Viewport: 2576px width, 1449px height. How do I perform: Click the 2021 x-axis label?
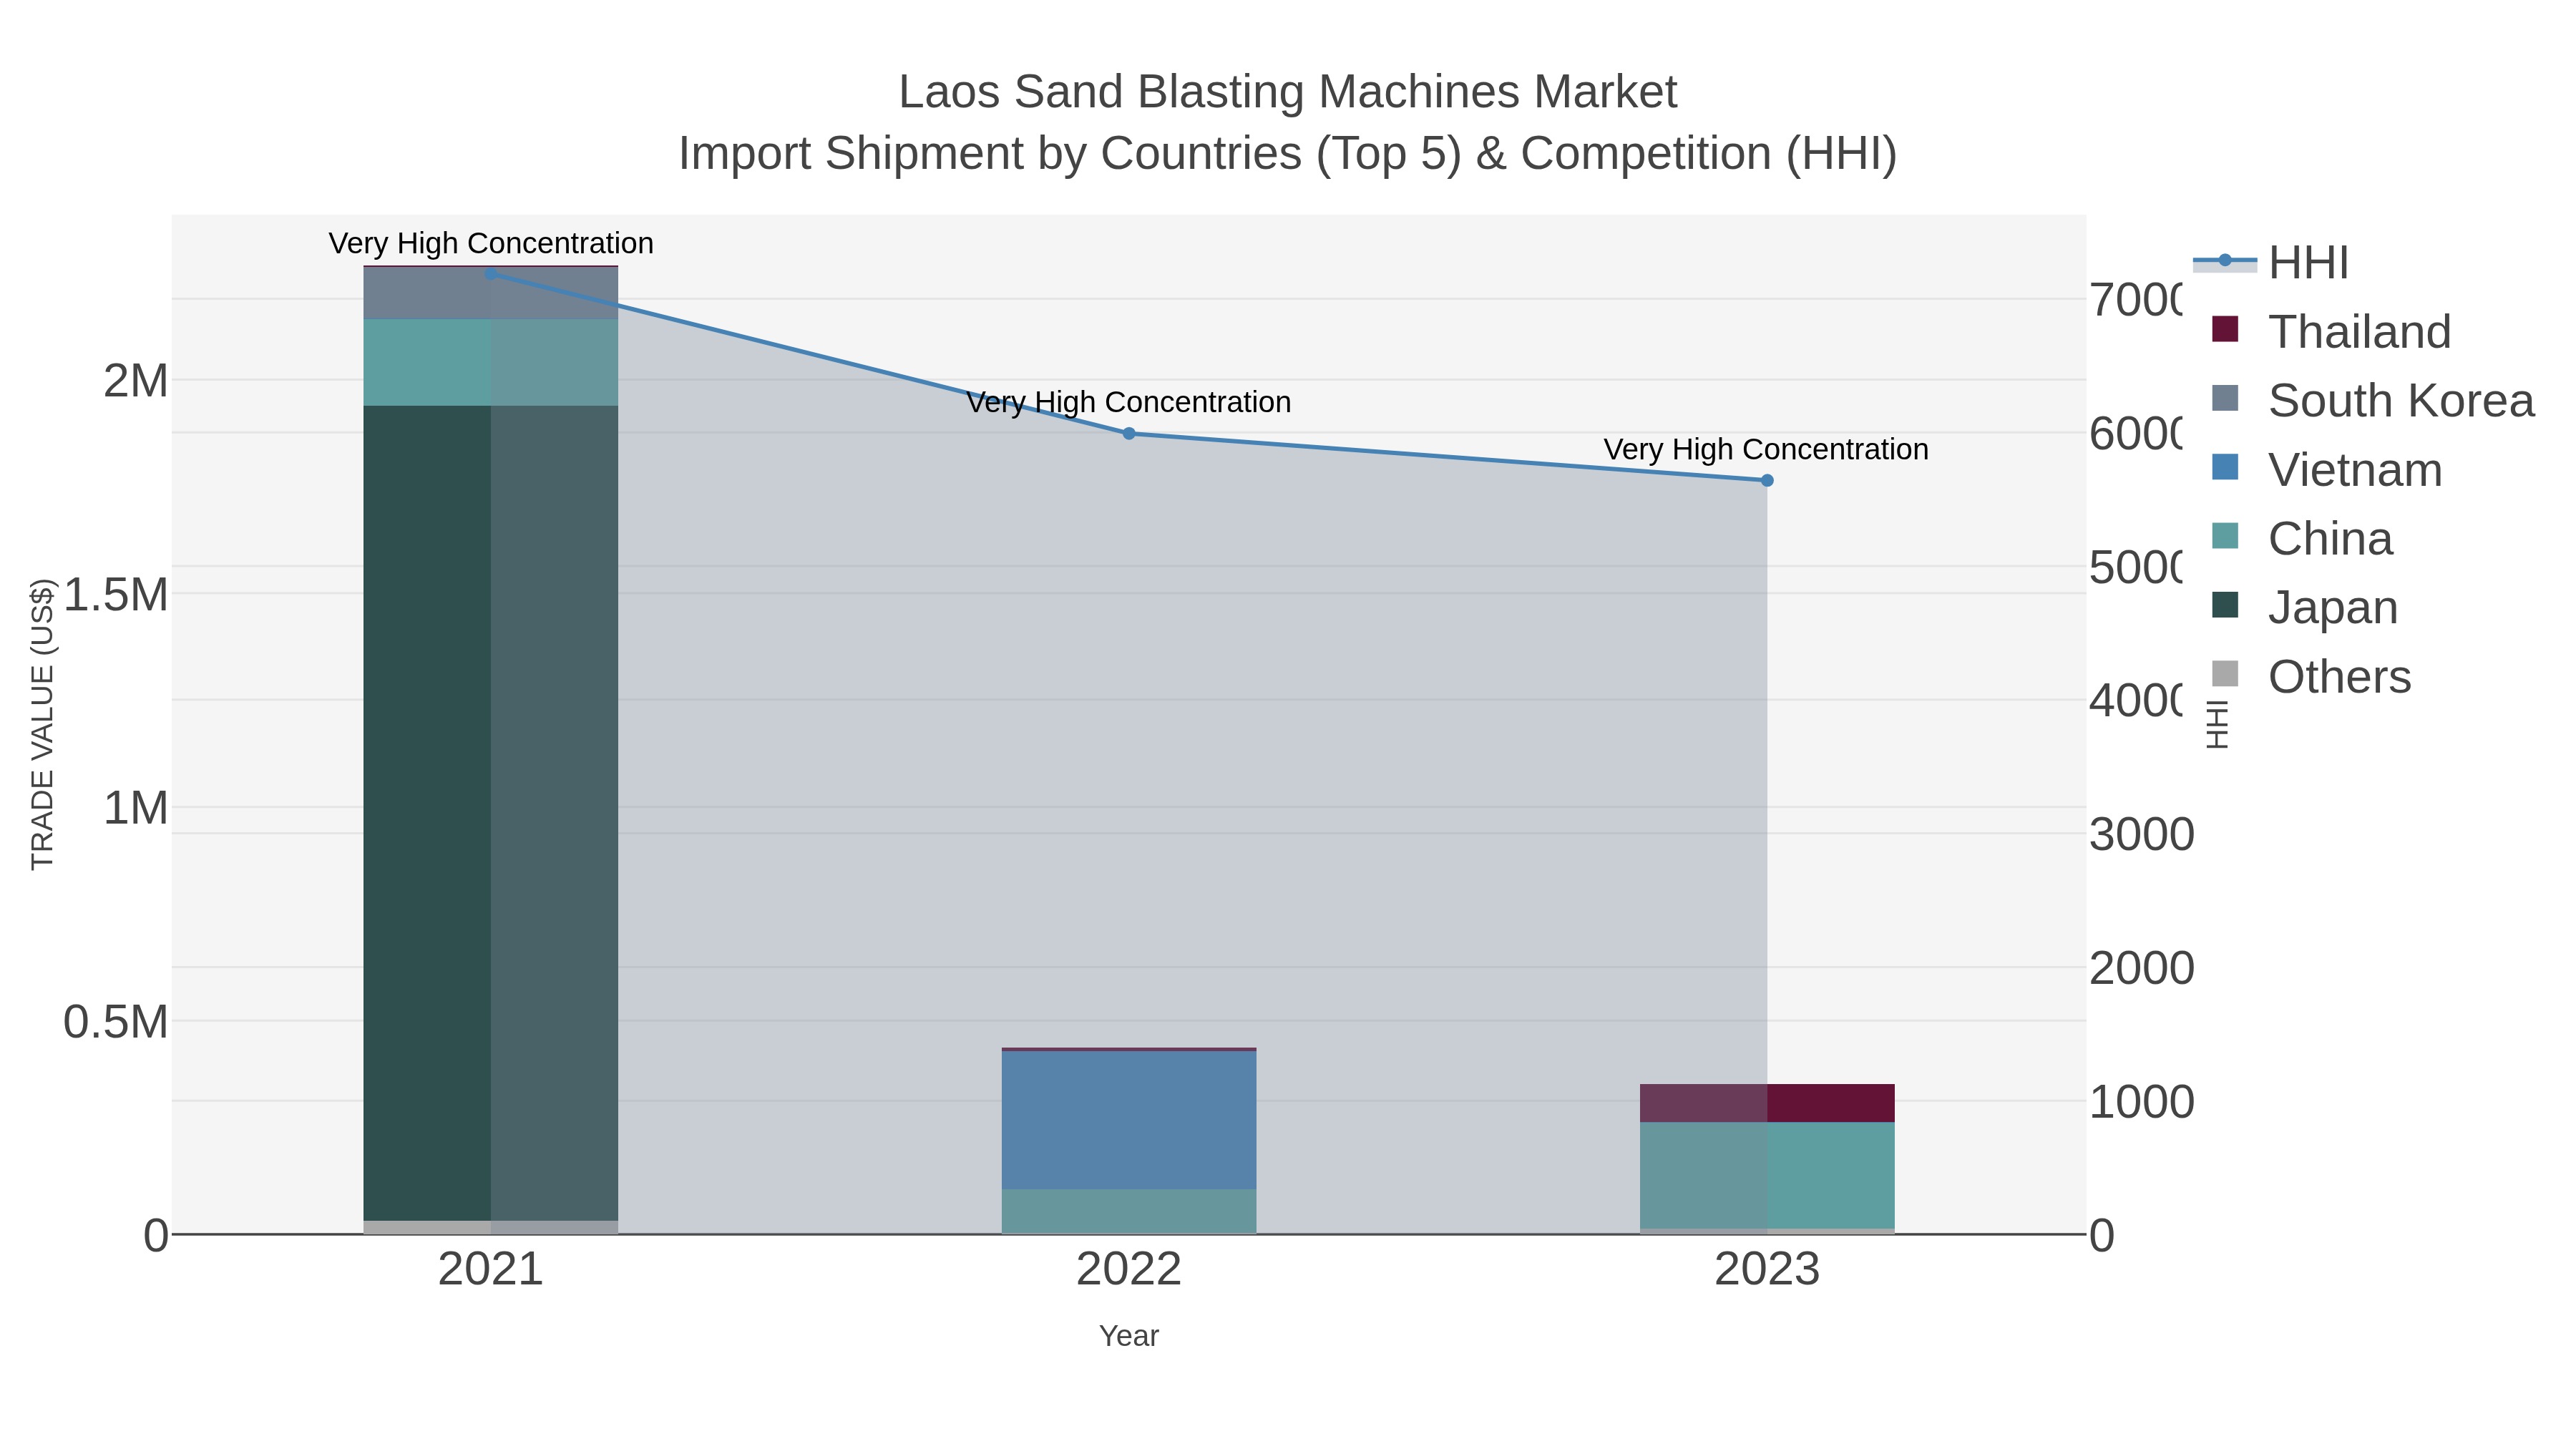tap(491, 1270)
